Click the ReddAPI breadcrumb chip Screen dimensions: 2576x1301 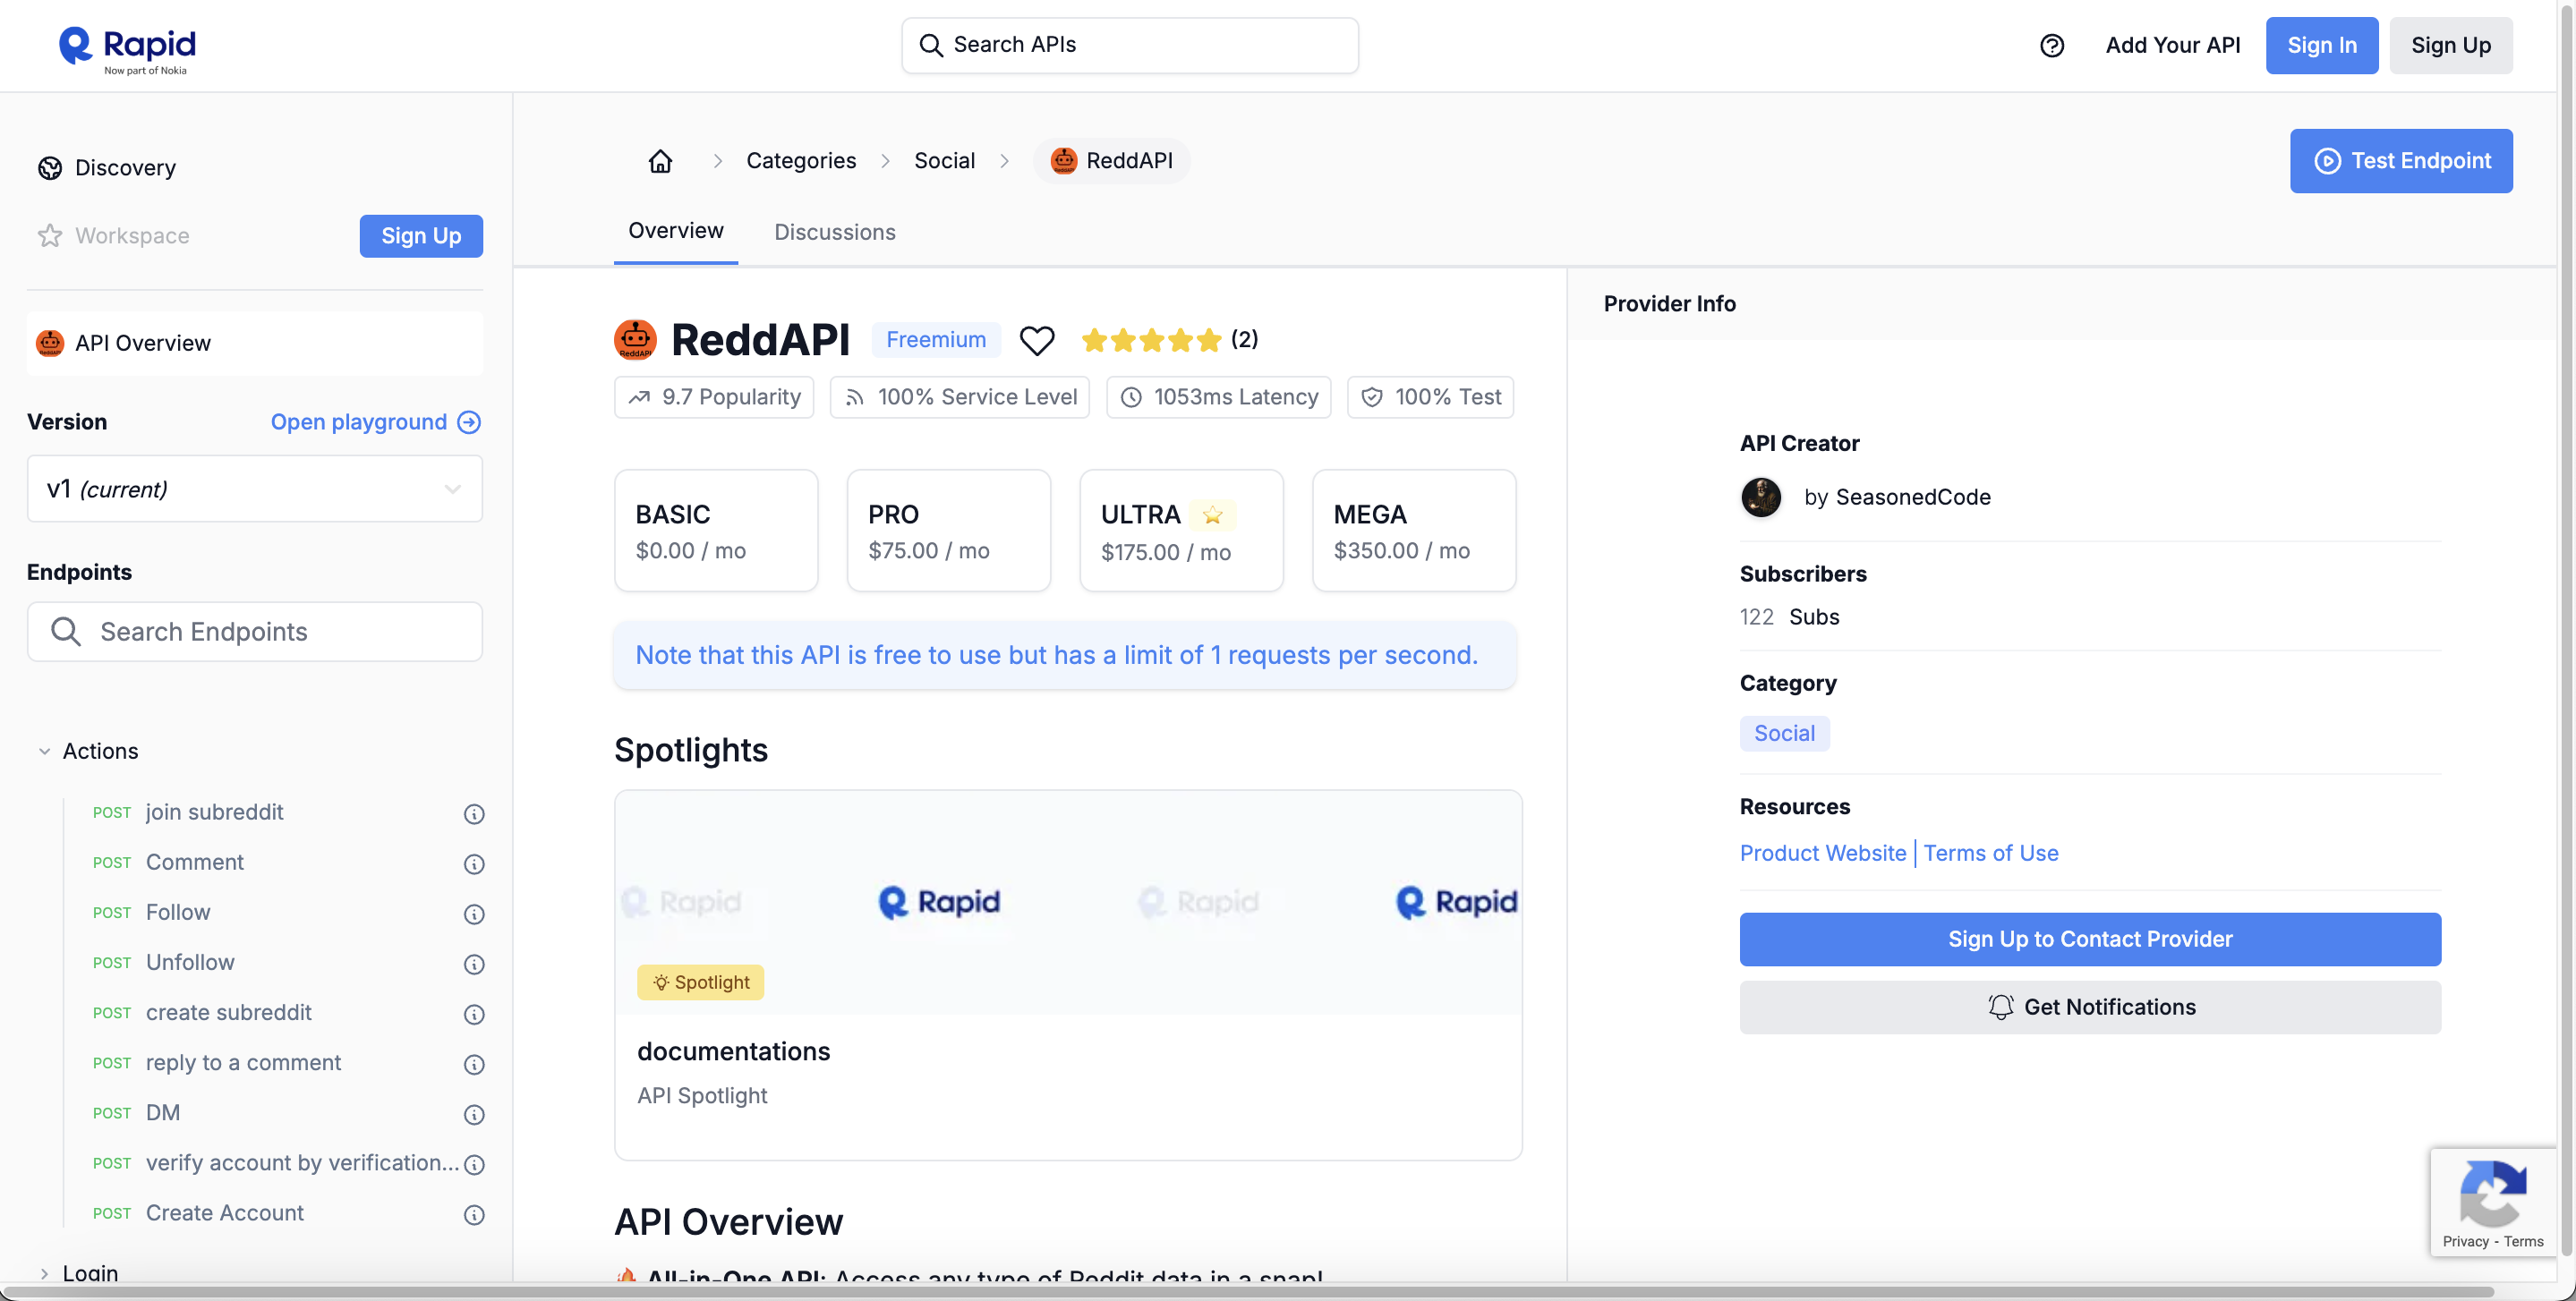click(1111, 161)
